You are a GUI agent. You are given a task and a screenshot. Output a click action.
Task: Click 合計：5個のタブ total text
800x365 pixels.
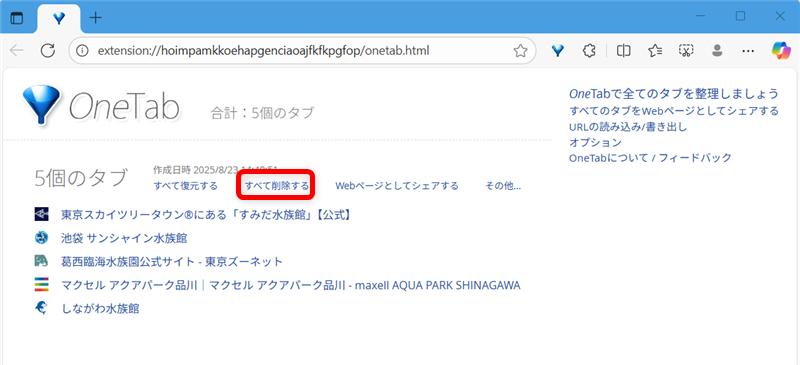262,113
